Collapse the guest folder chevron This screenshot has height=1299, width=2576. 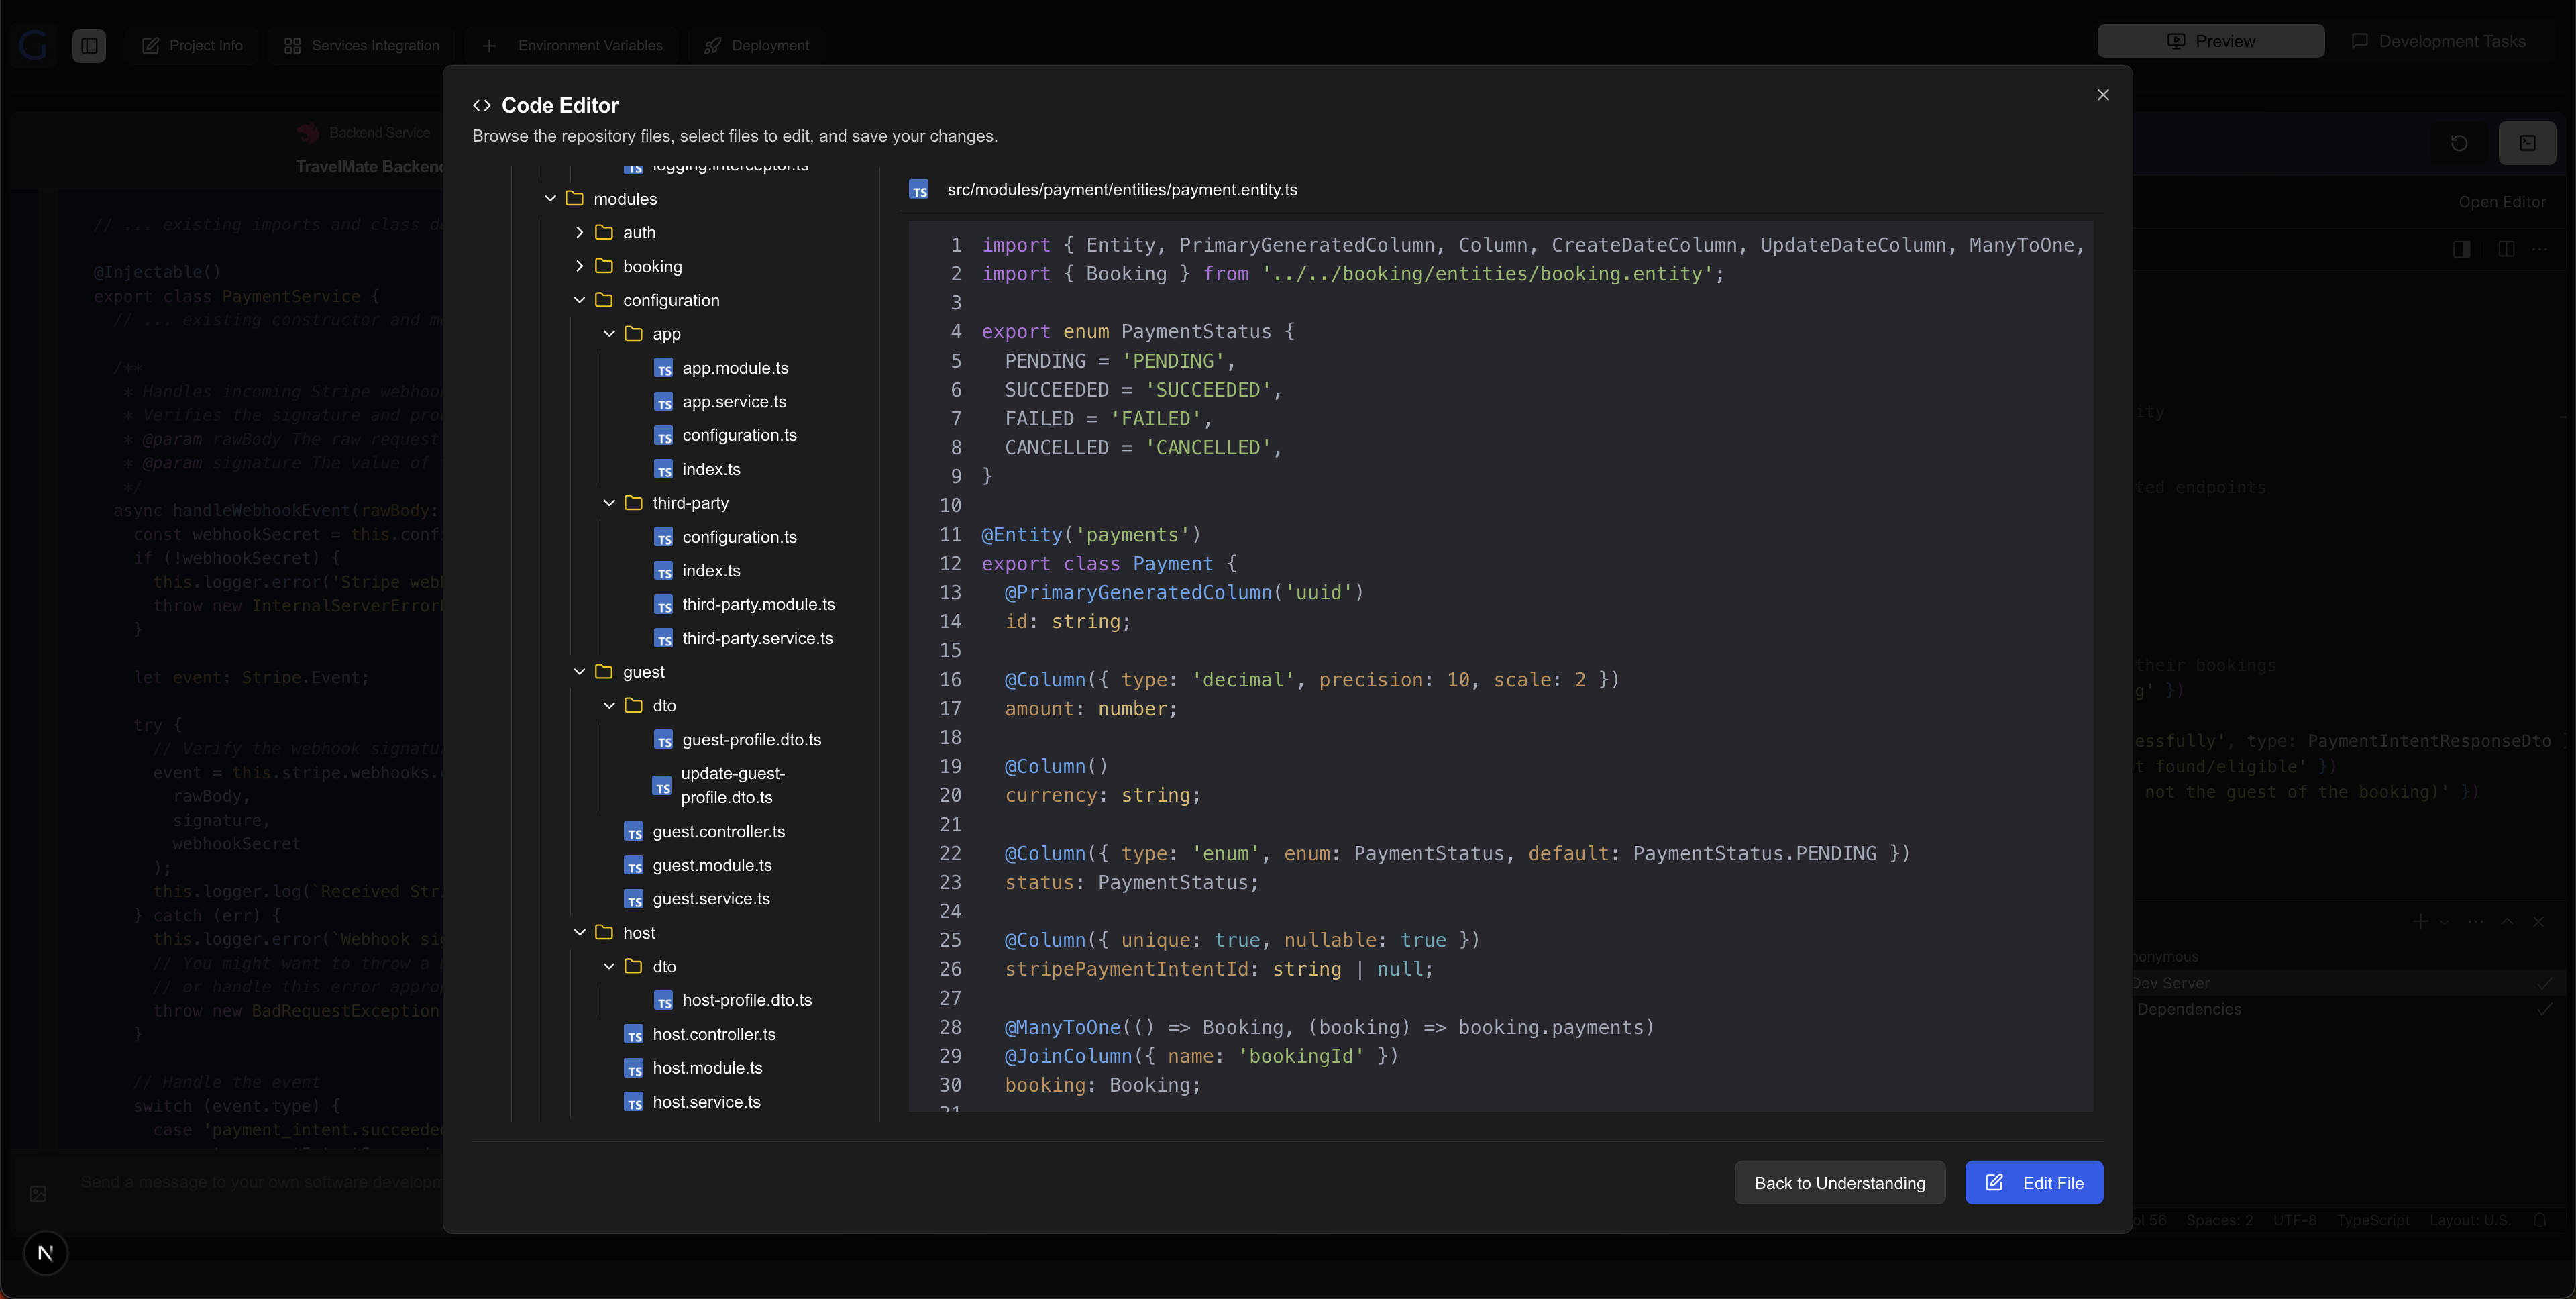pyautogui.click(x=579, y=671)
